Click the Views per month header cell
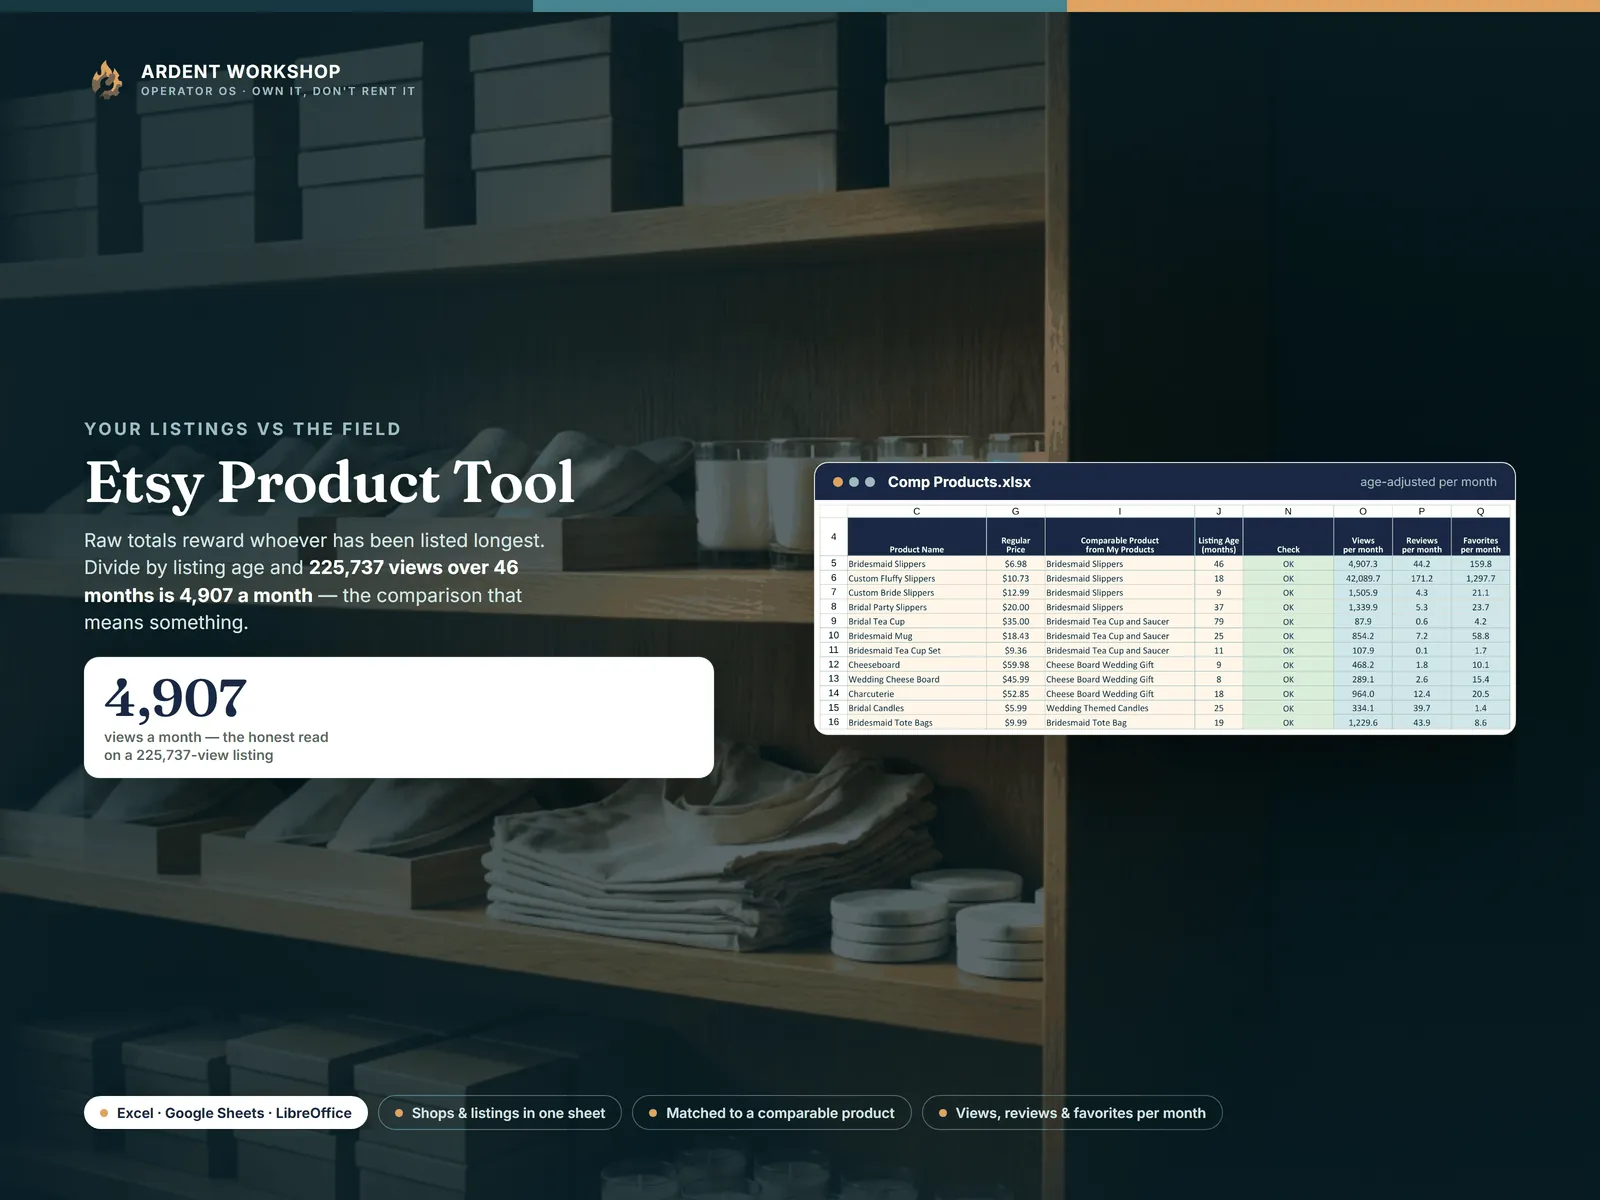The image size is (1600, 1200). (1363, 537)
